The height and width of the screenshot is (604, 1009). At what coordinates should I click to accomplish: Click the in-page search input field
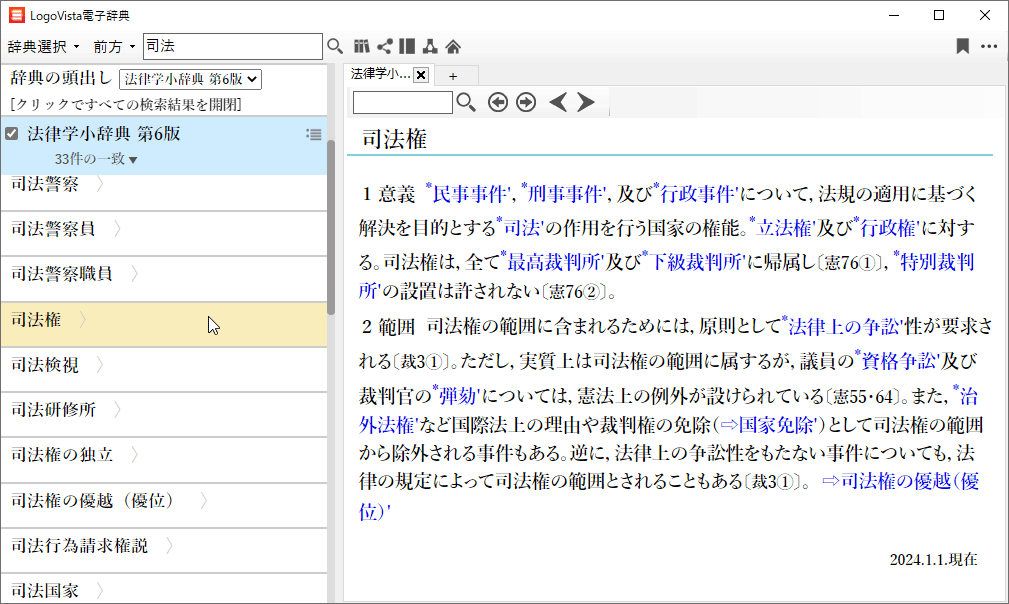click(403, 102)
